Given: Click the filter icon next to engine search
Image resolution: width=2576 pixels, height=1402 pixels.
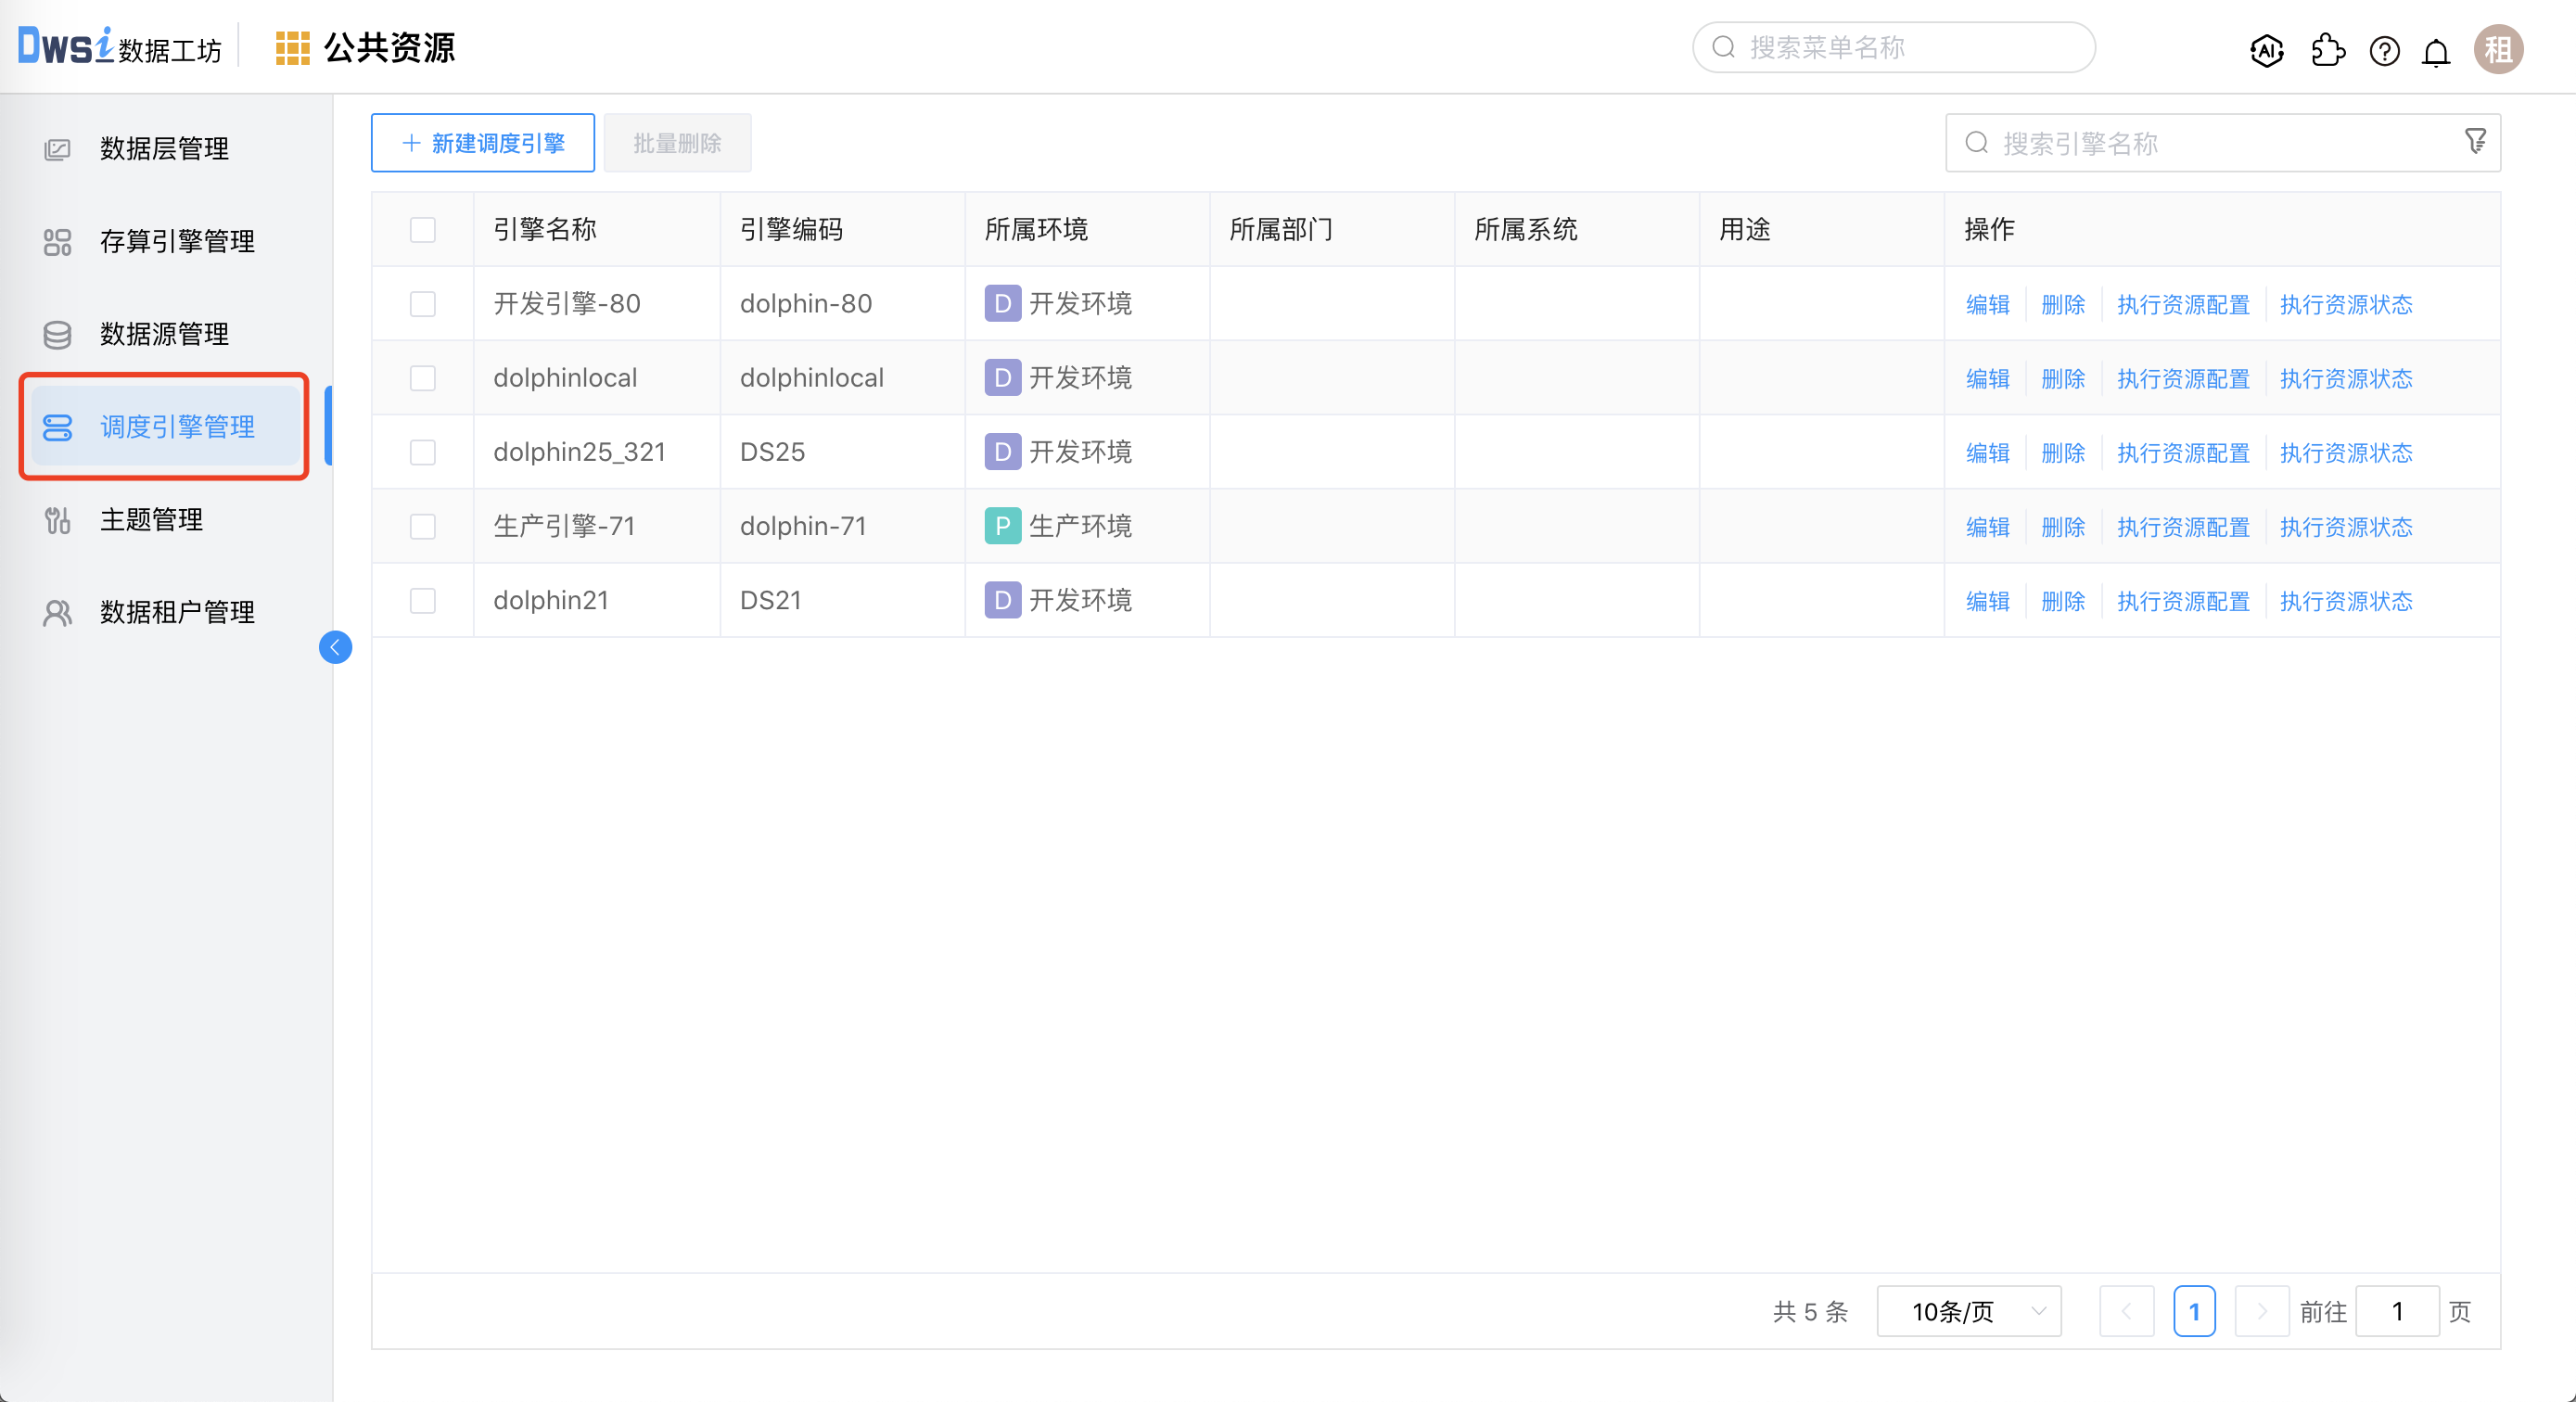Looking at the screenshot, I should (x=2476, y=141).
